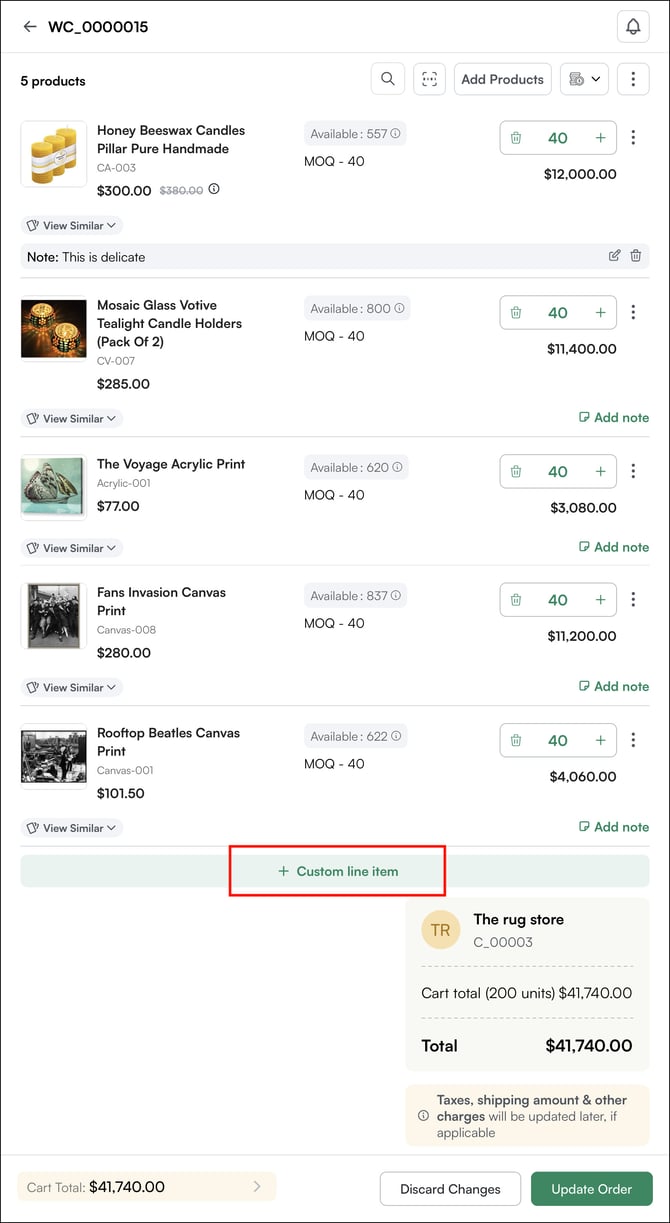Open the notifications bell
The height and width of the screenshot is (1223, 670).
633,26
